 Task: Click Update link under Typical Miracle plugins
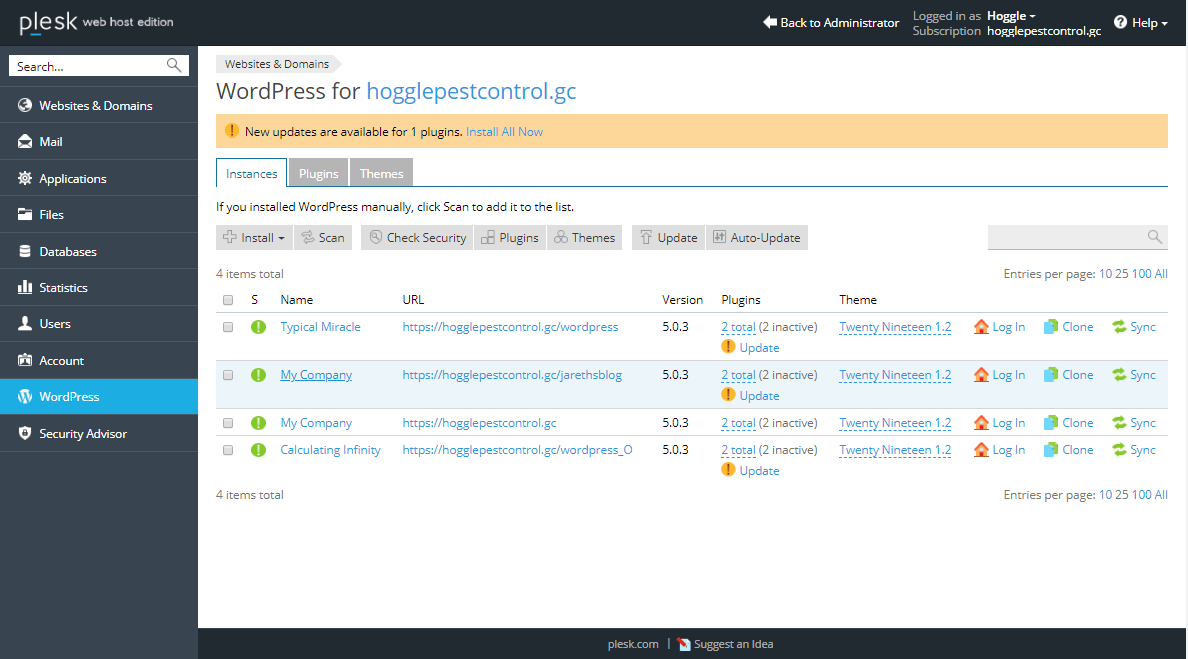759,347
